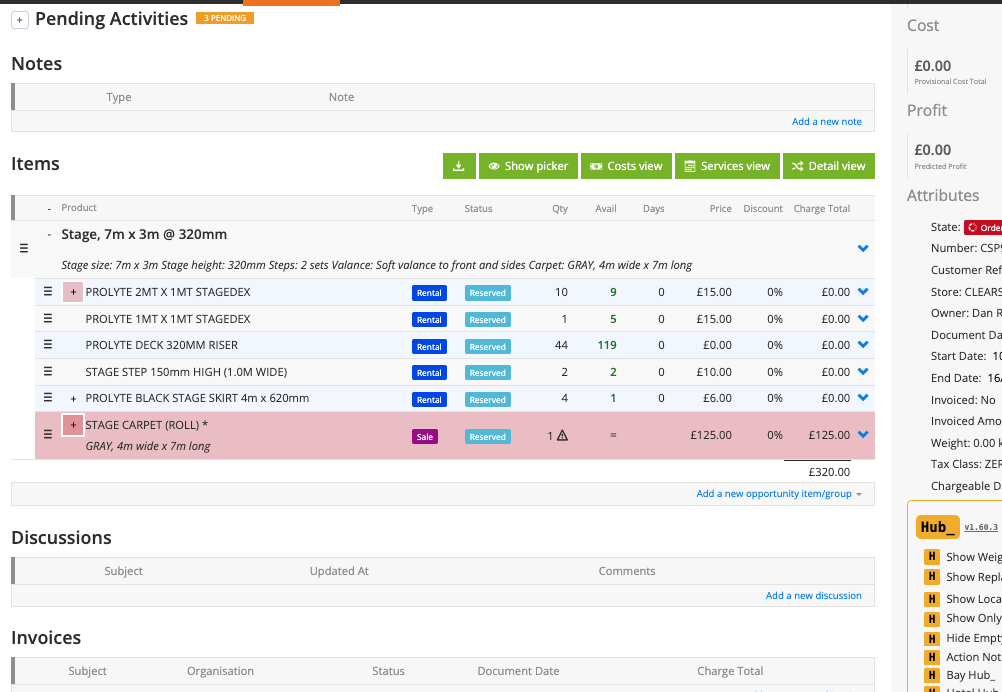Click the warning triangle beside Stage Carpet quantity
Viewport: 1002px width, 692px height.
pos(562,435)
